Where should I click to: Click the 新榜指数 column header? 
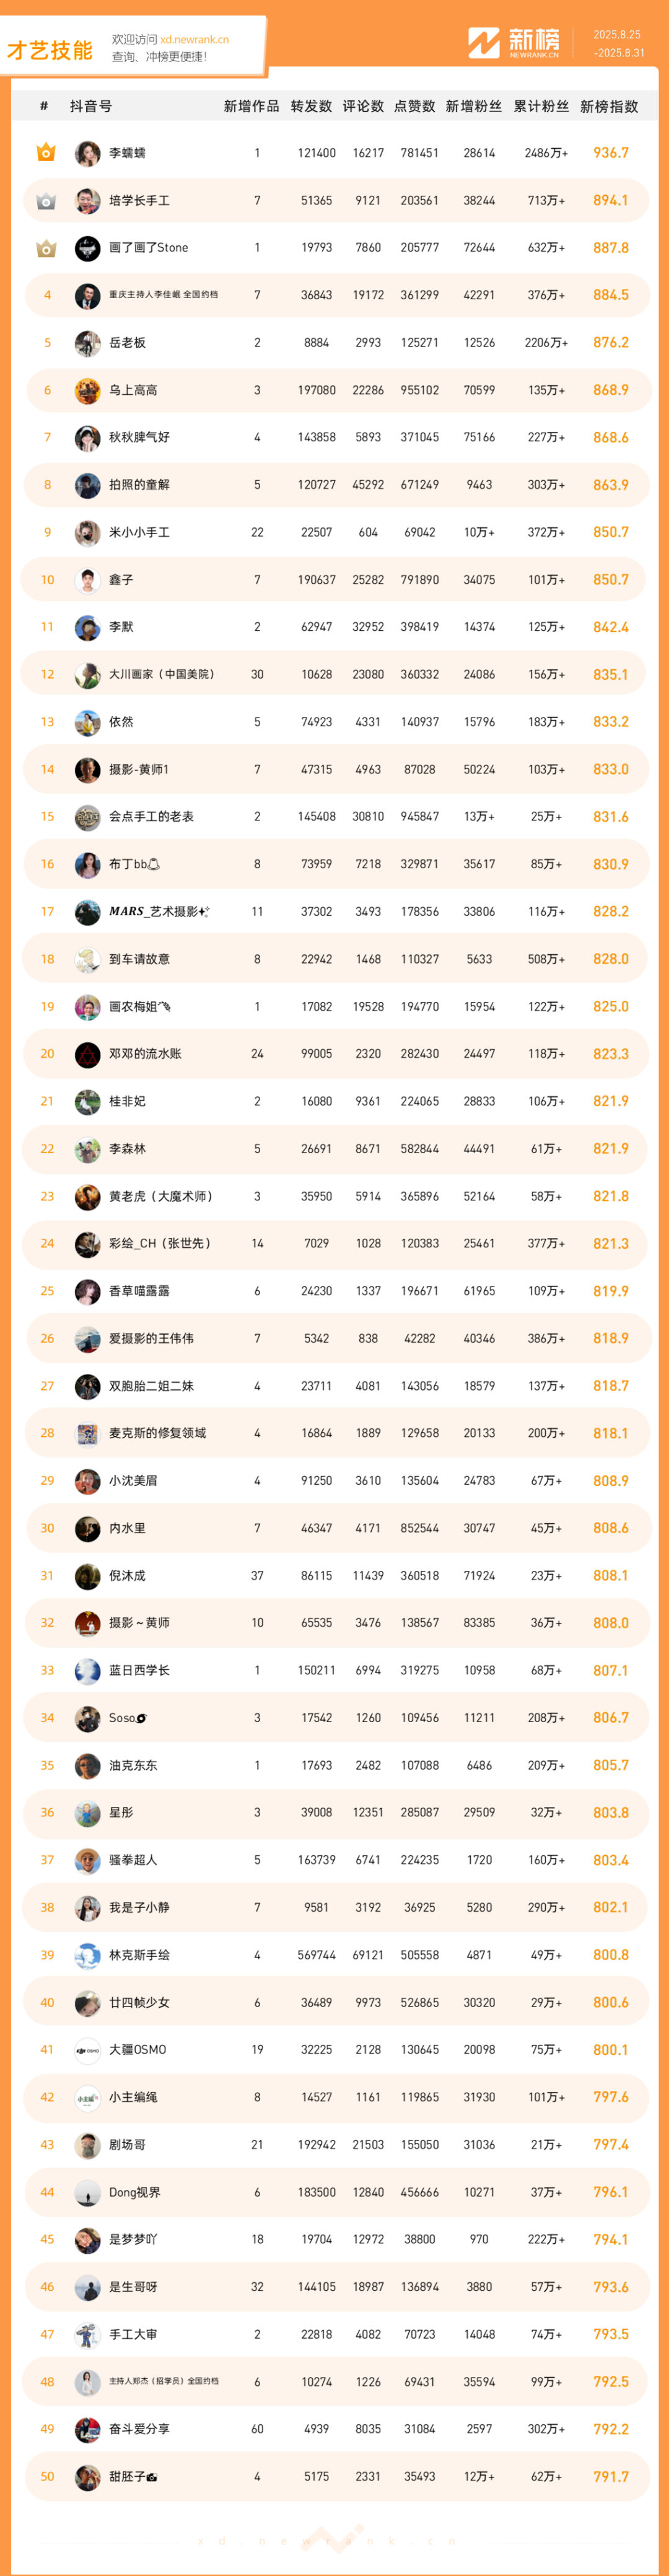(609, 106)
